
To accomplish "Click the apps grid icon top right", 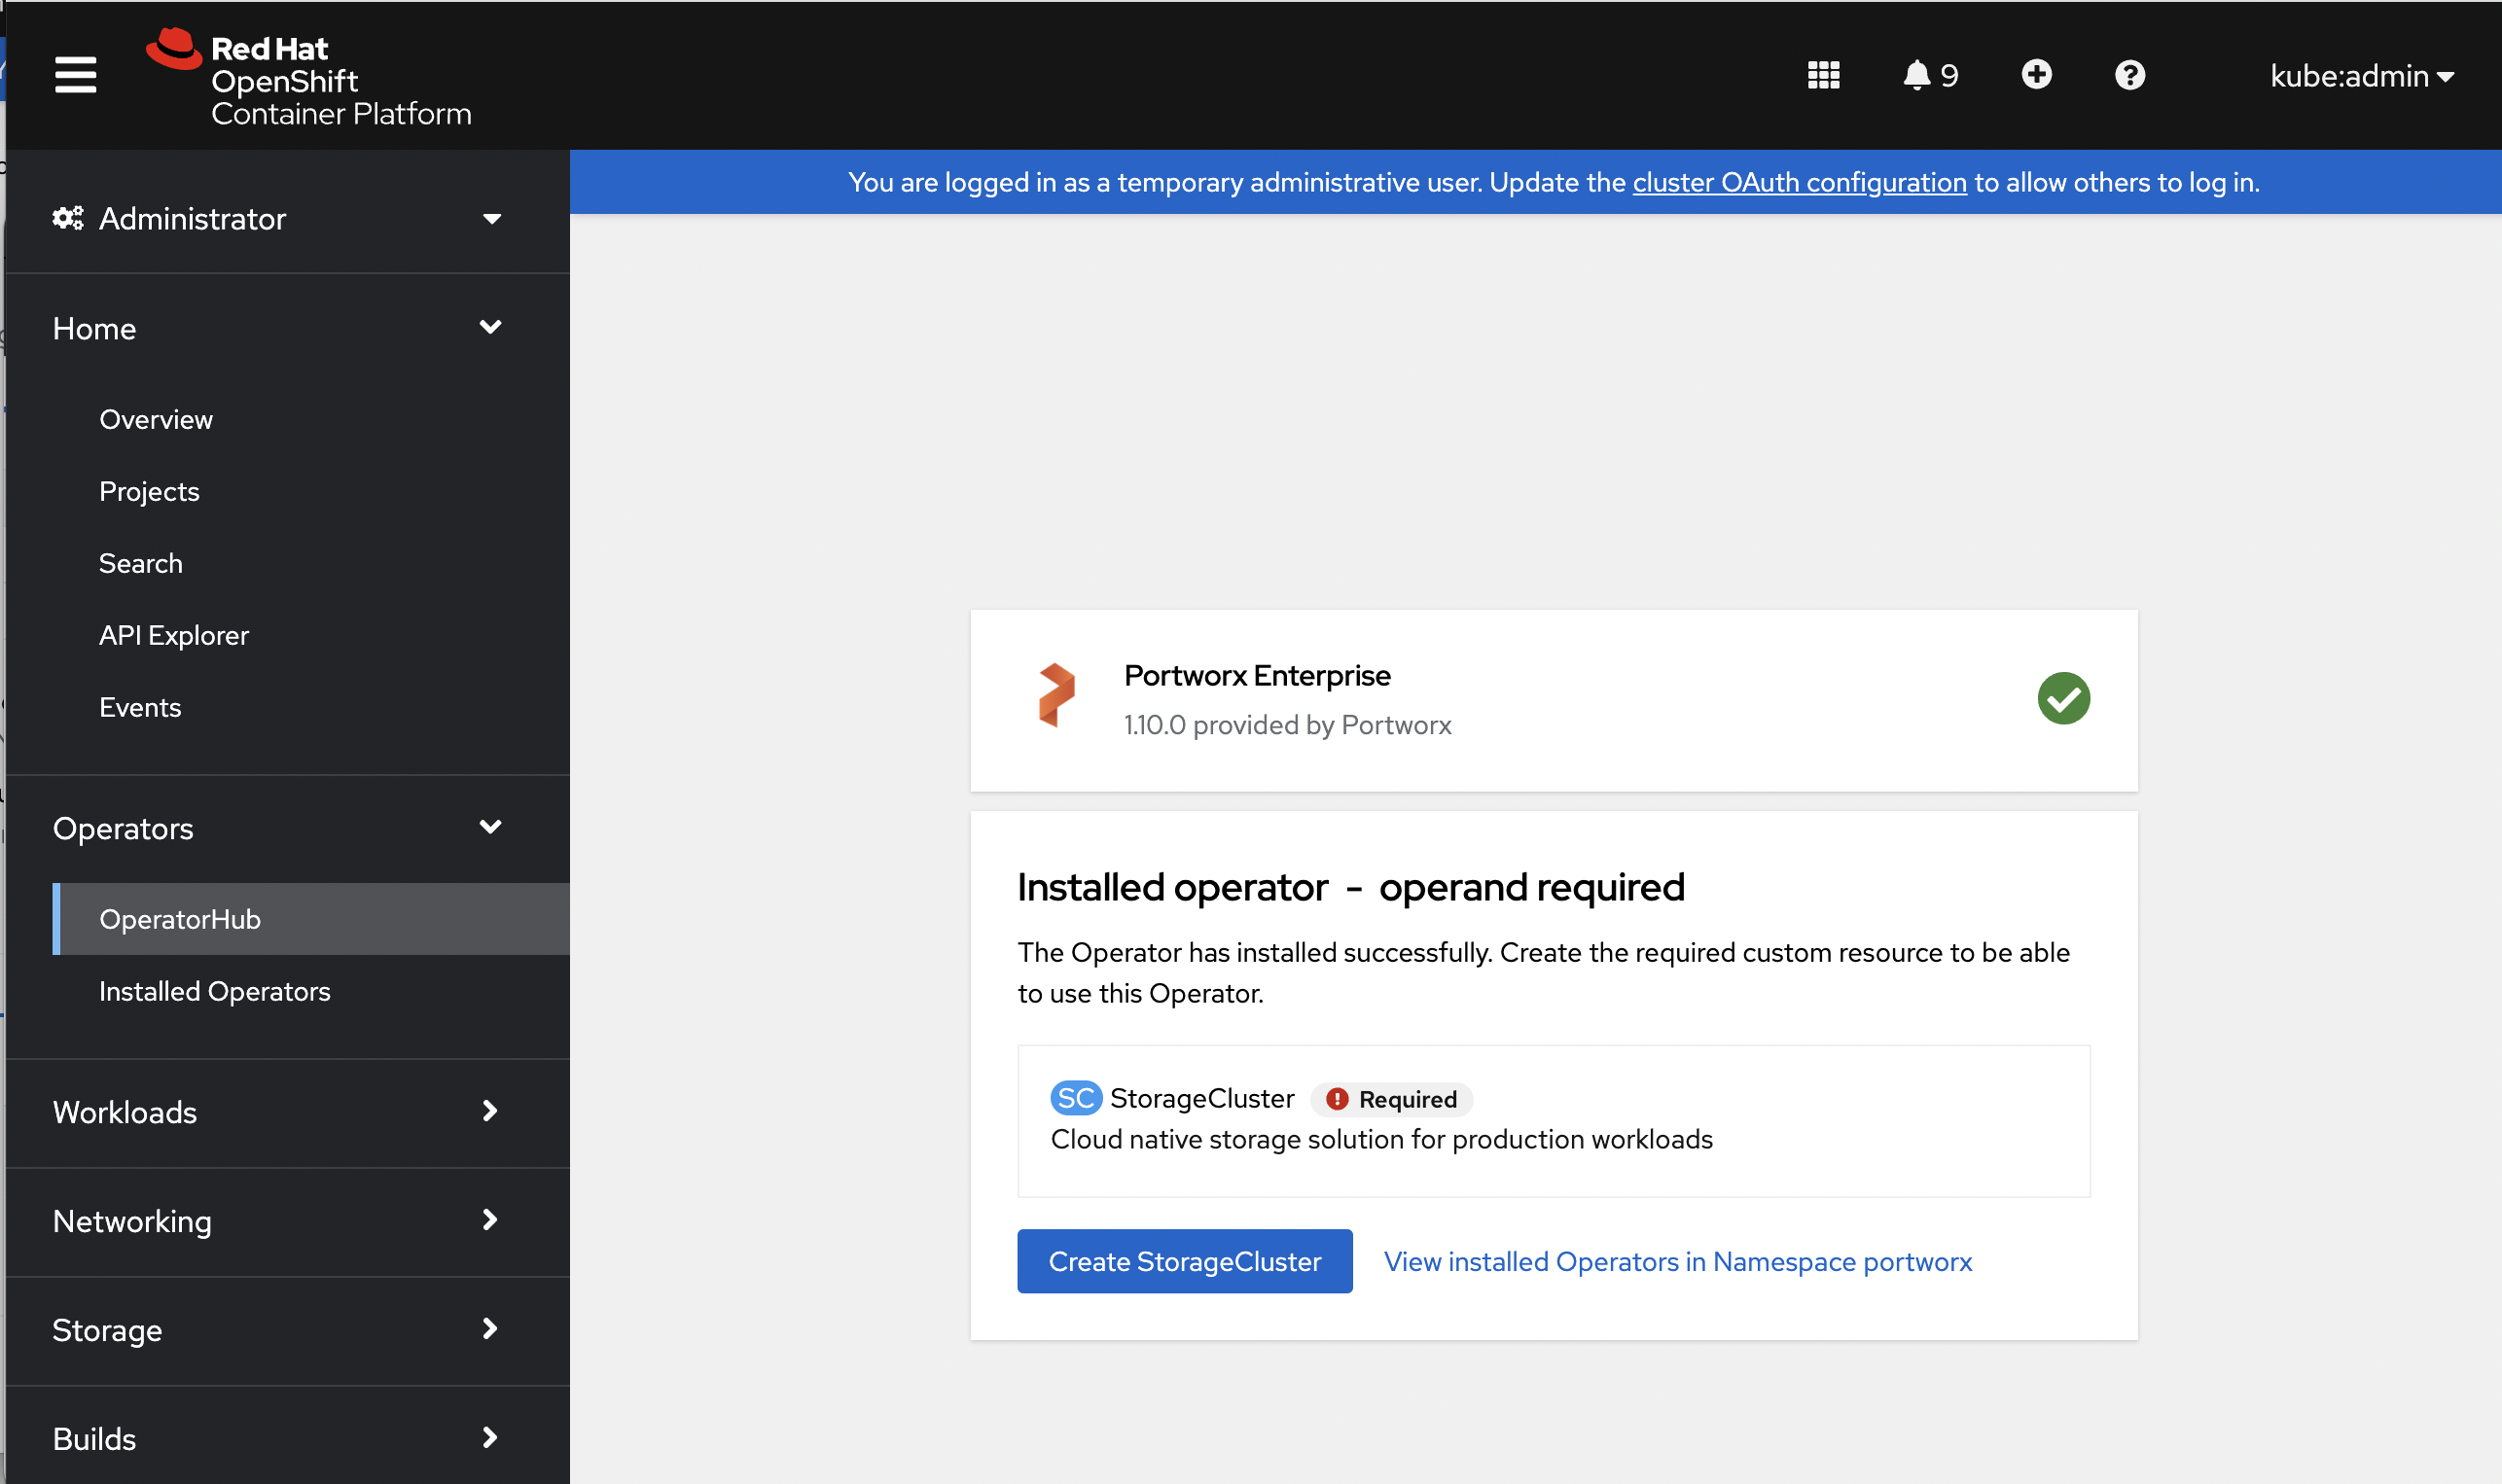I will (1824, 74).
